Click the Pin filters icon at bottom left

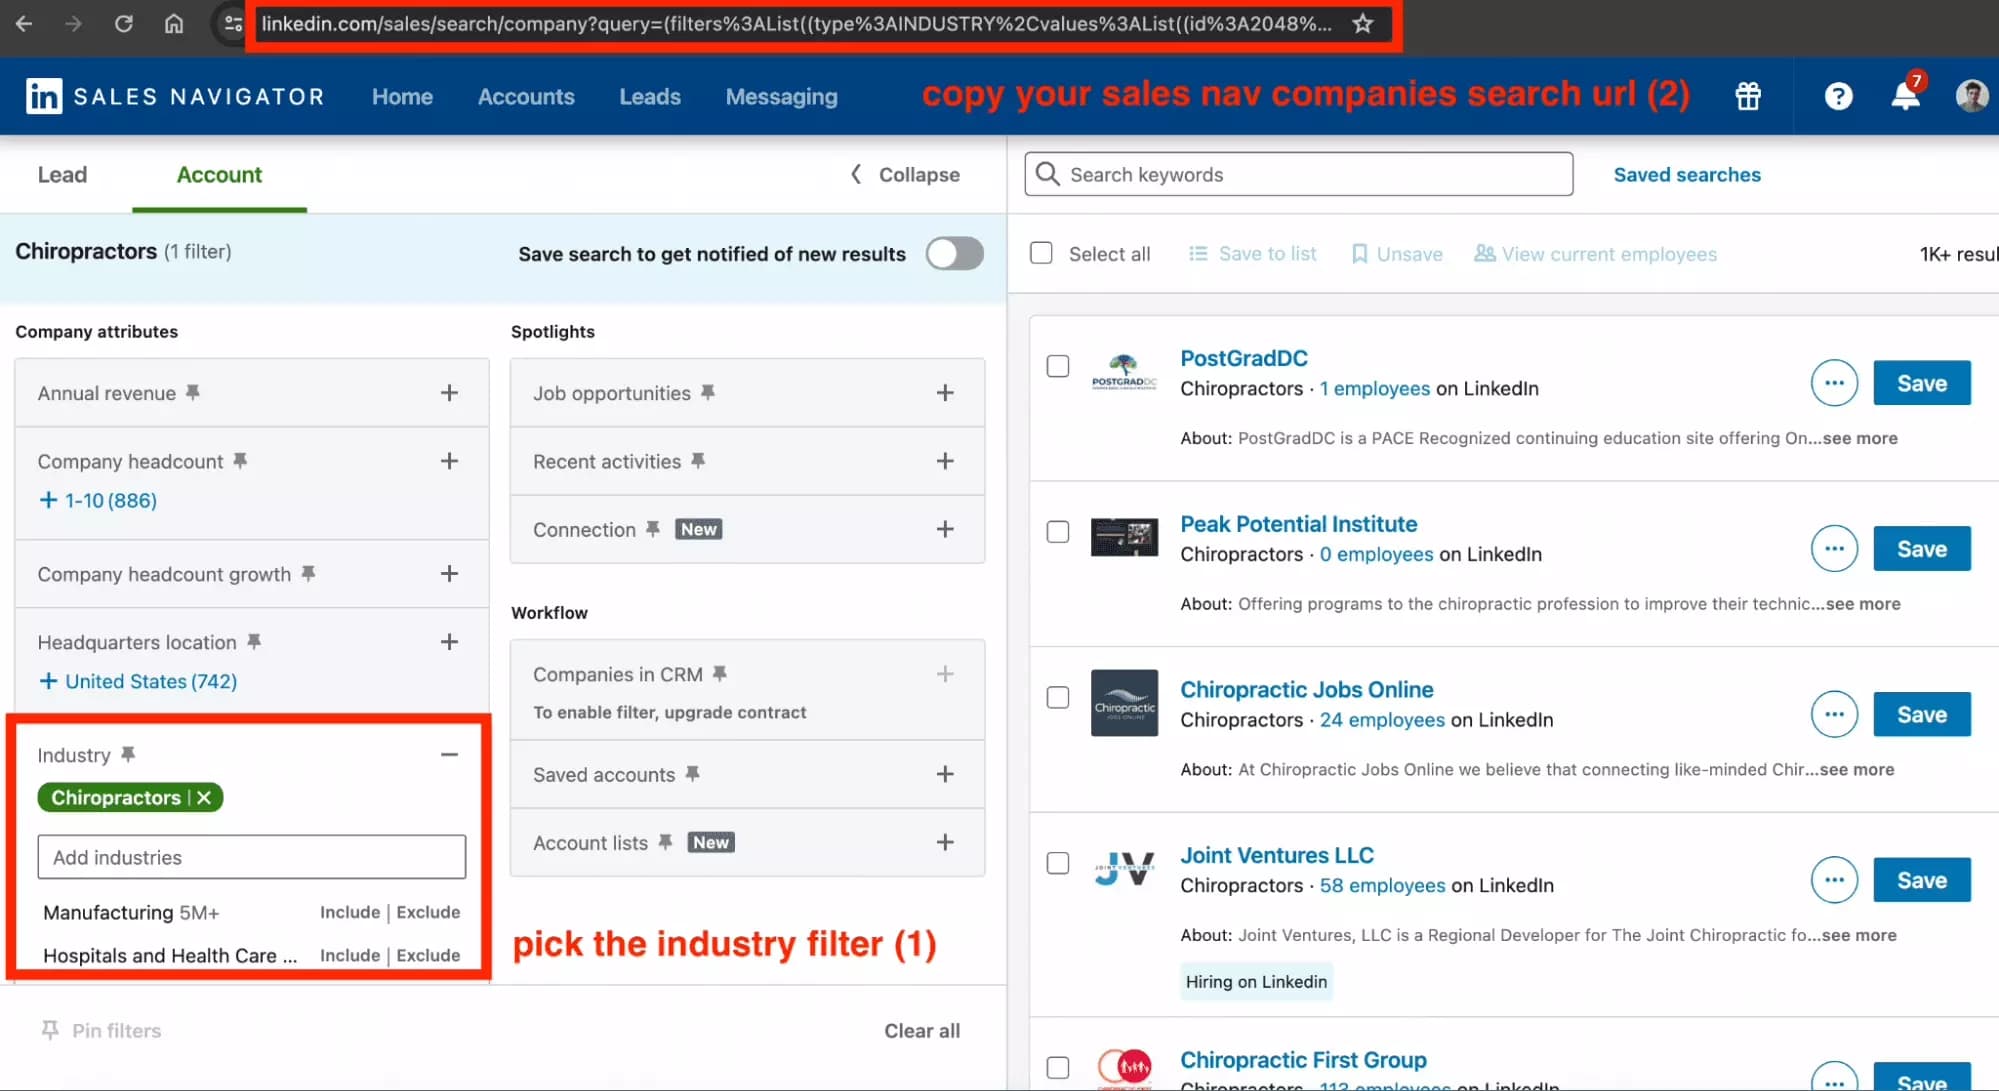click(48, 1029)
